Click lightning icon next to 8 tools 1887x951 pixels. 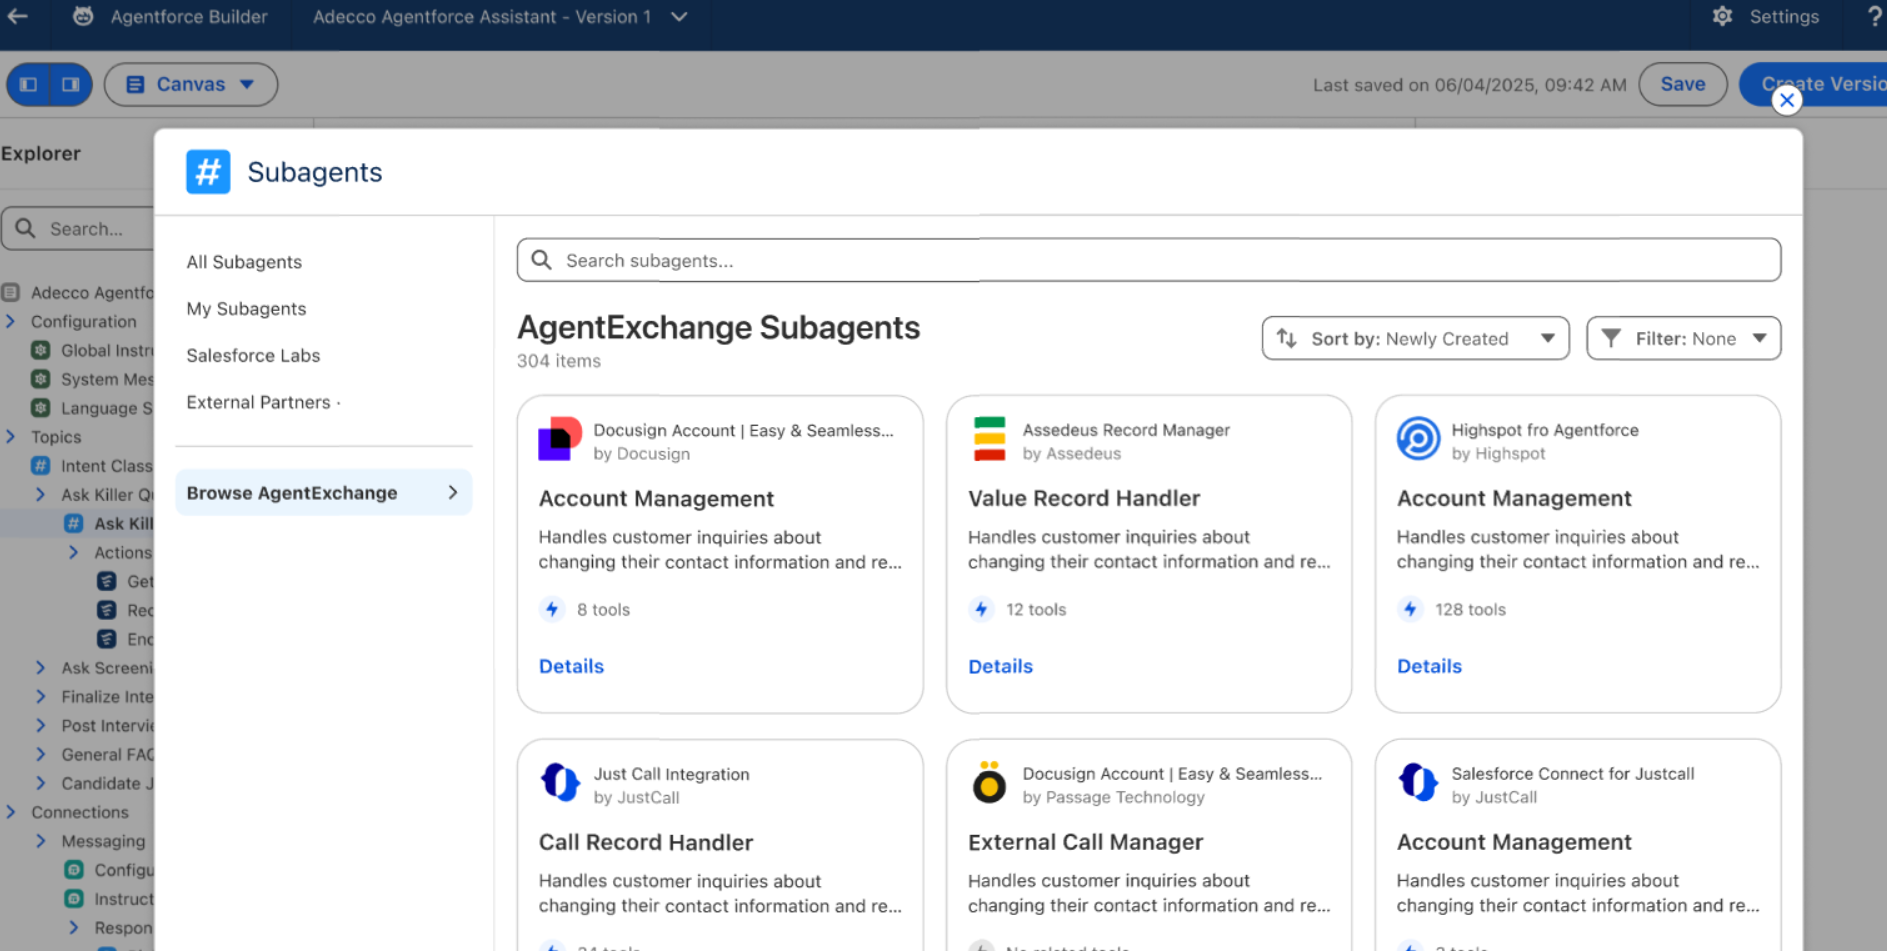point(552,609)
